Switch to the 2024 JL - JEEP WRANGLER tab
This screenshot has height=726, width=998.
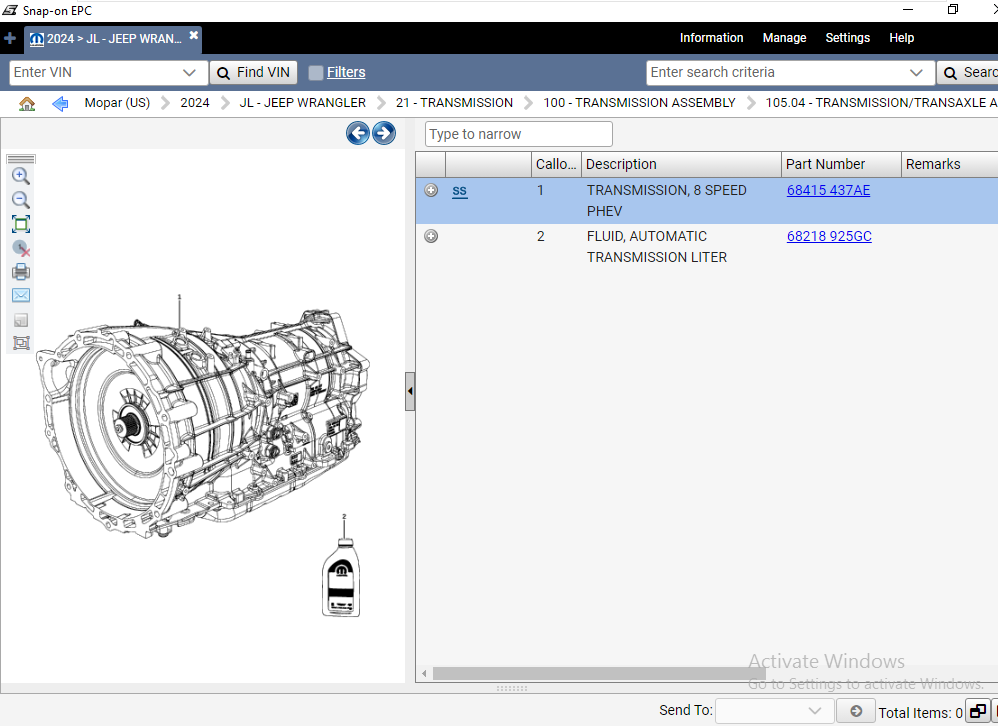[110, 38]
